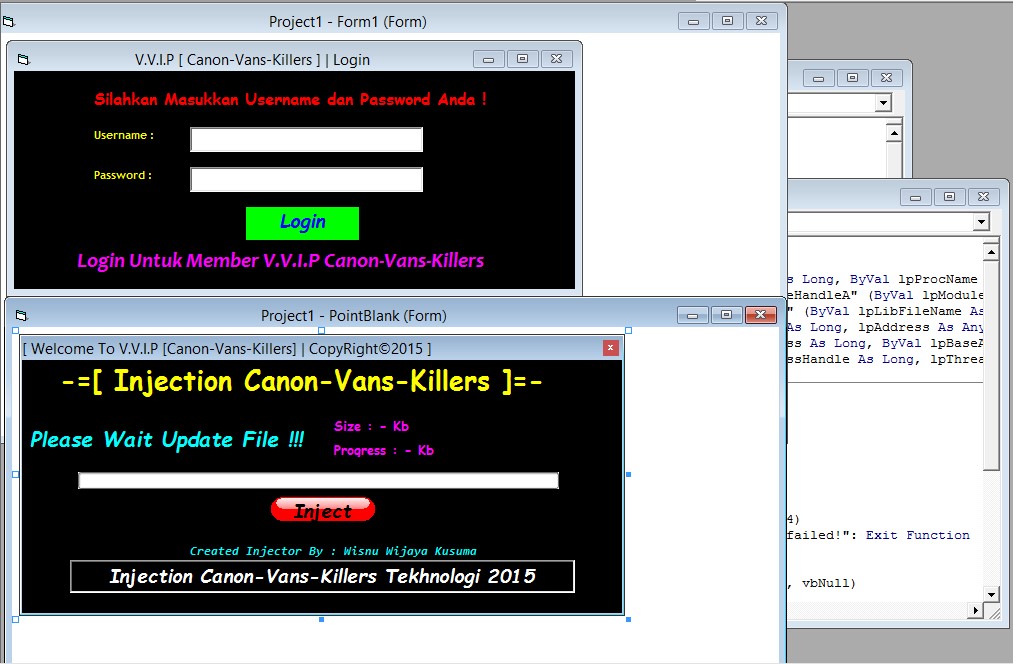Minimize the upper background code window
The image size is (1013, 664).
tap(819, 78)
